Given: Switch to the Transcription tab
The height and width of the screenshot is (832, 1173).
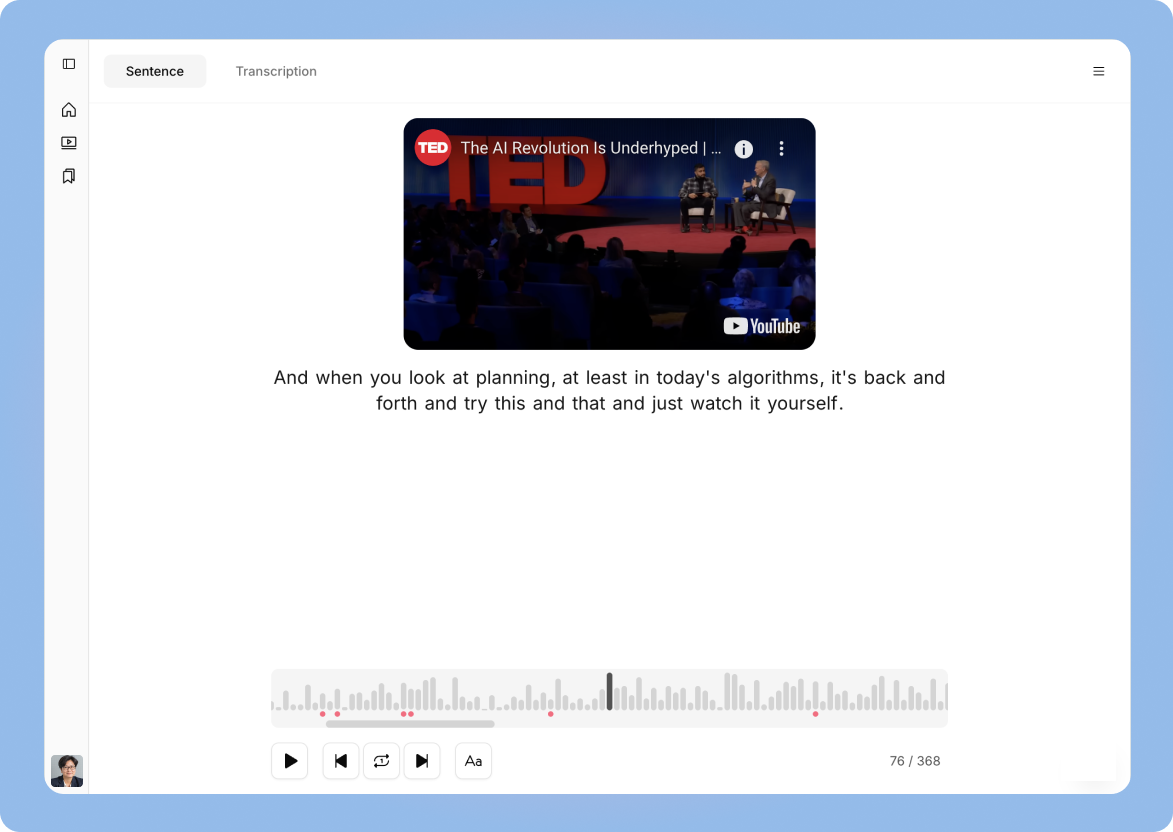Looking at the screenshot, I should (x=276, y=71).
